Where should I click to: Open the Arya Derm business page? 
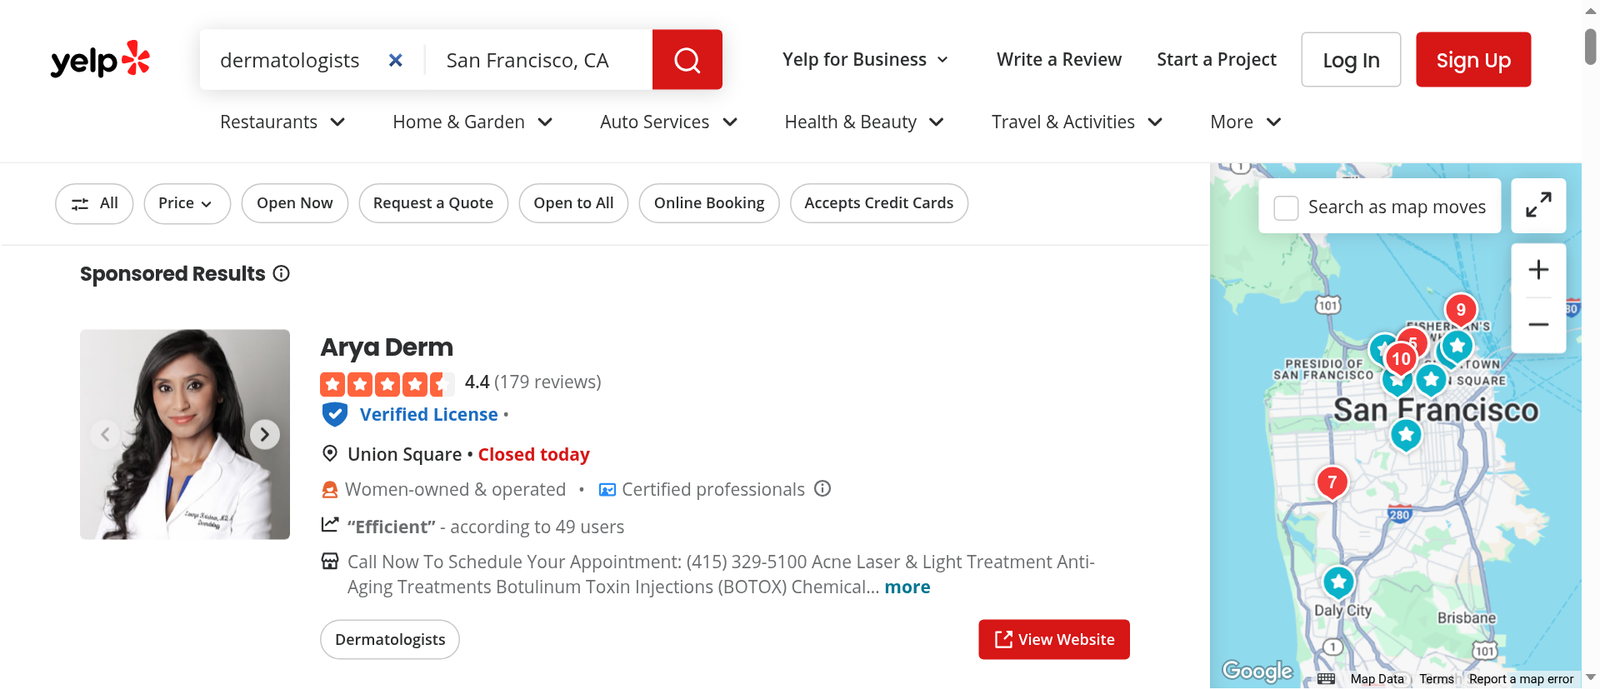tap(386, 347)
